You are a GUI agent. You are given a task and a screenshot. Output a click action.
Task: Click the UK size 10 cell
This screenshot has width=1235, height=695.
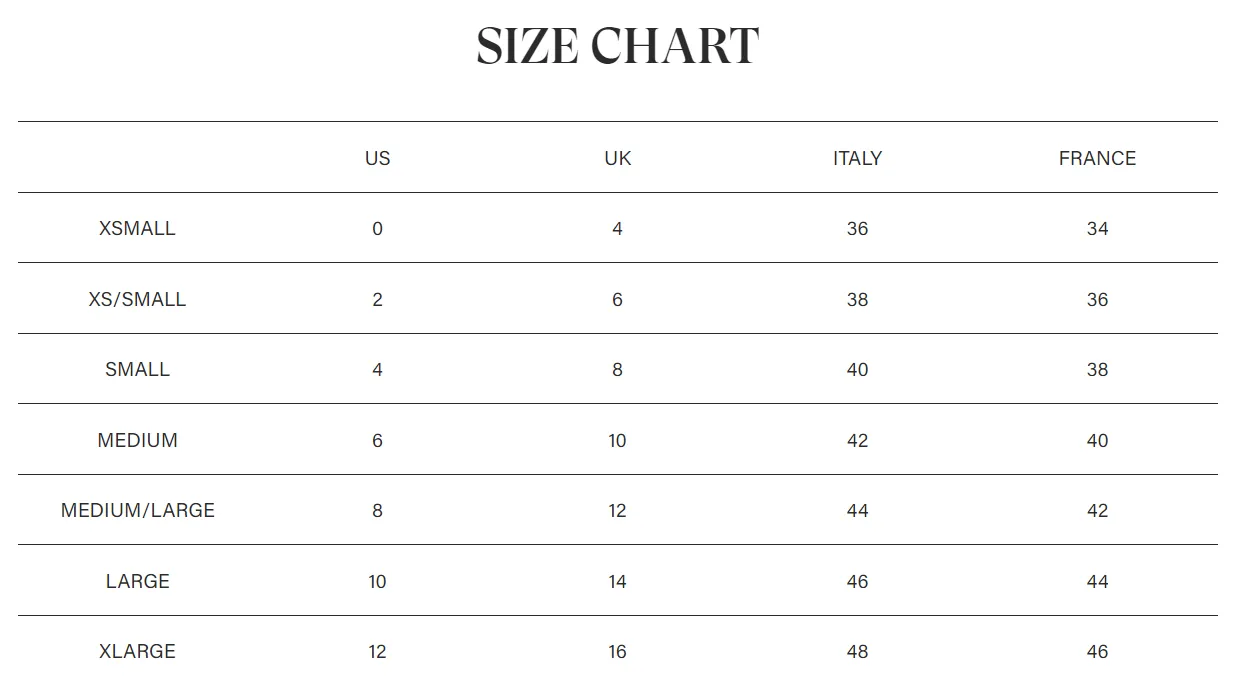(x=617, y=440)
